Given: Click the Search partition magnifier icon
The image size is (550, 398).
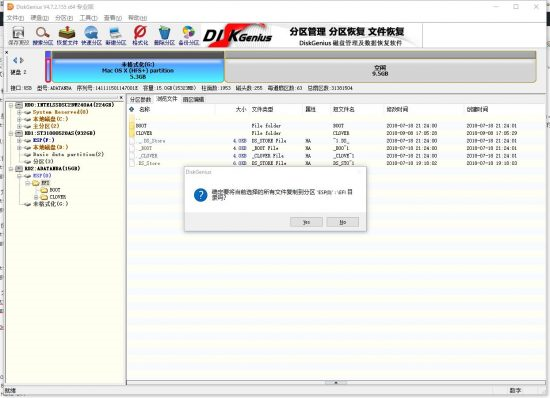Looking at the screenshot, I should (x=42, y=33).
